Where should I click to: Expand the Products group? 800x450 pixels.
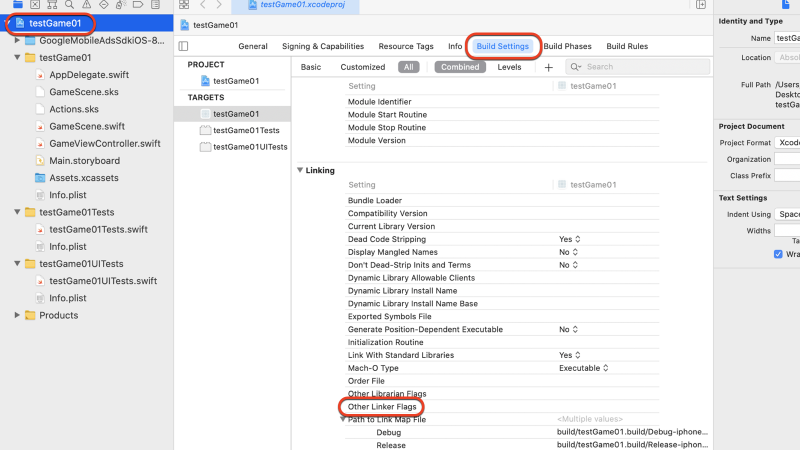tap(17, 315)
